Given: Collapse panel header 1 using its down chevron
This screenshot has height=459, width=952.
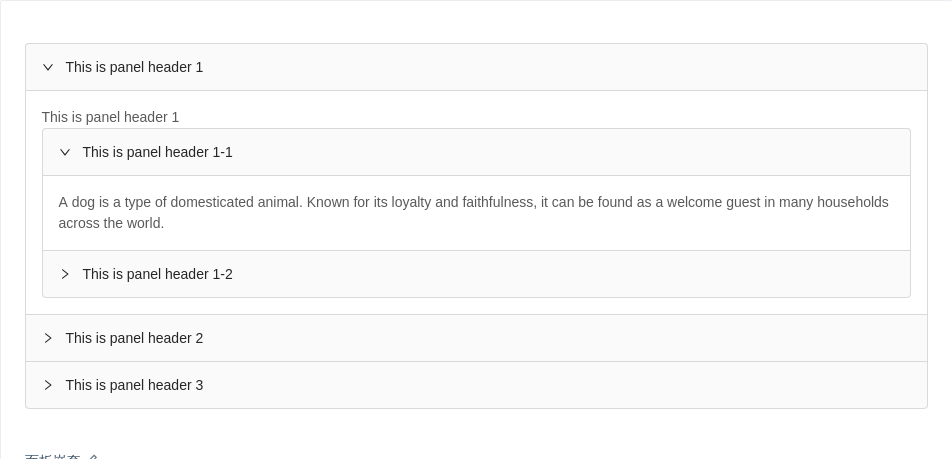Looking at the screenshot, I should 48,67.
